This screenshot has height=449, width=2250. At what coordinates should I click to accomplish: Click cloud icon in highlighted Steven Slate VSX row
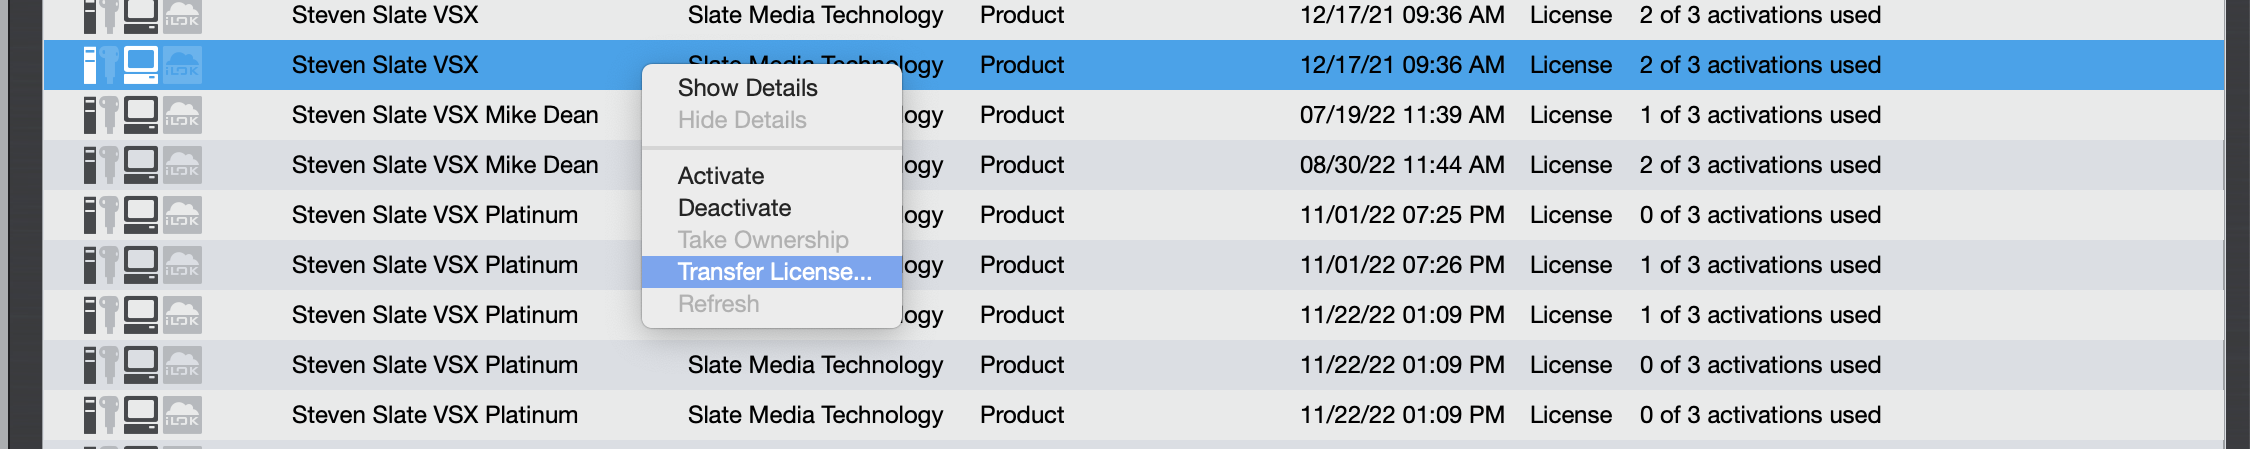tap(182, 65)
